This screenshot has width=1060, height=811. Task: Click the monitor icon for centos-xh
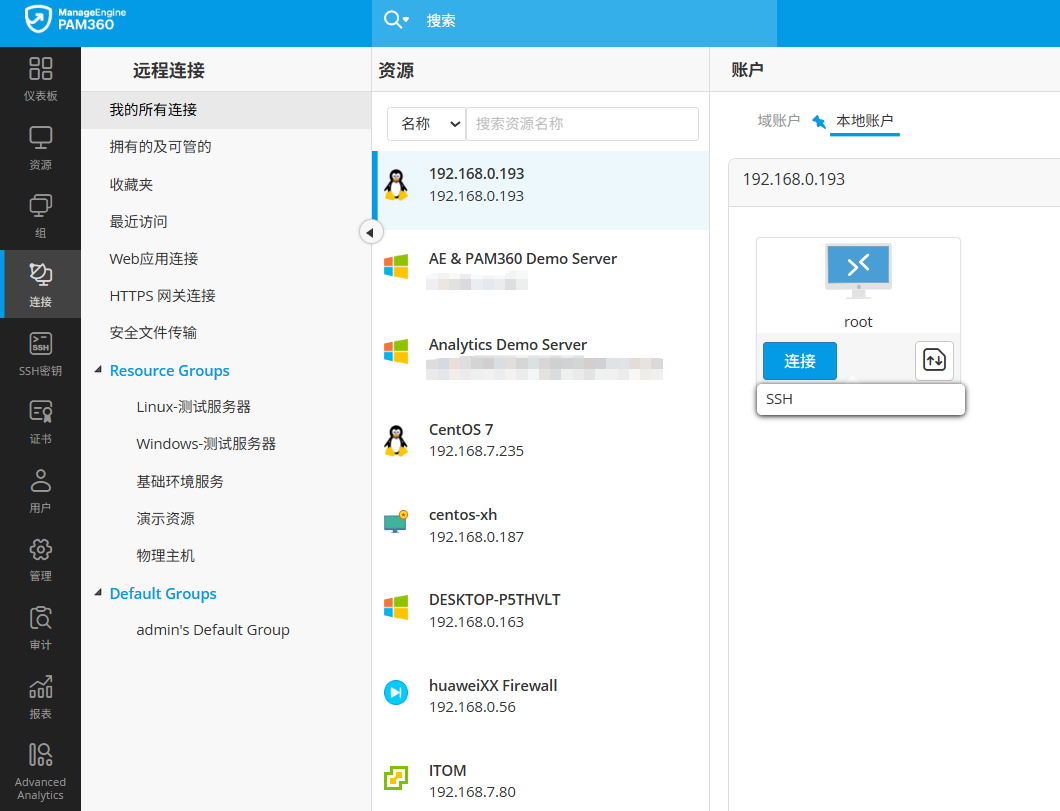pos(396,522)
